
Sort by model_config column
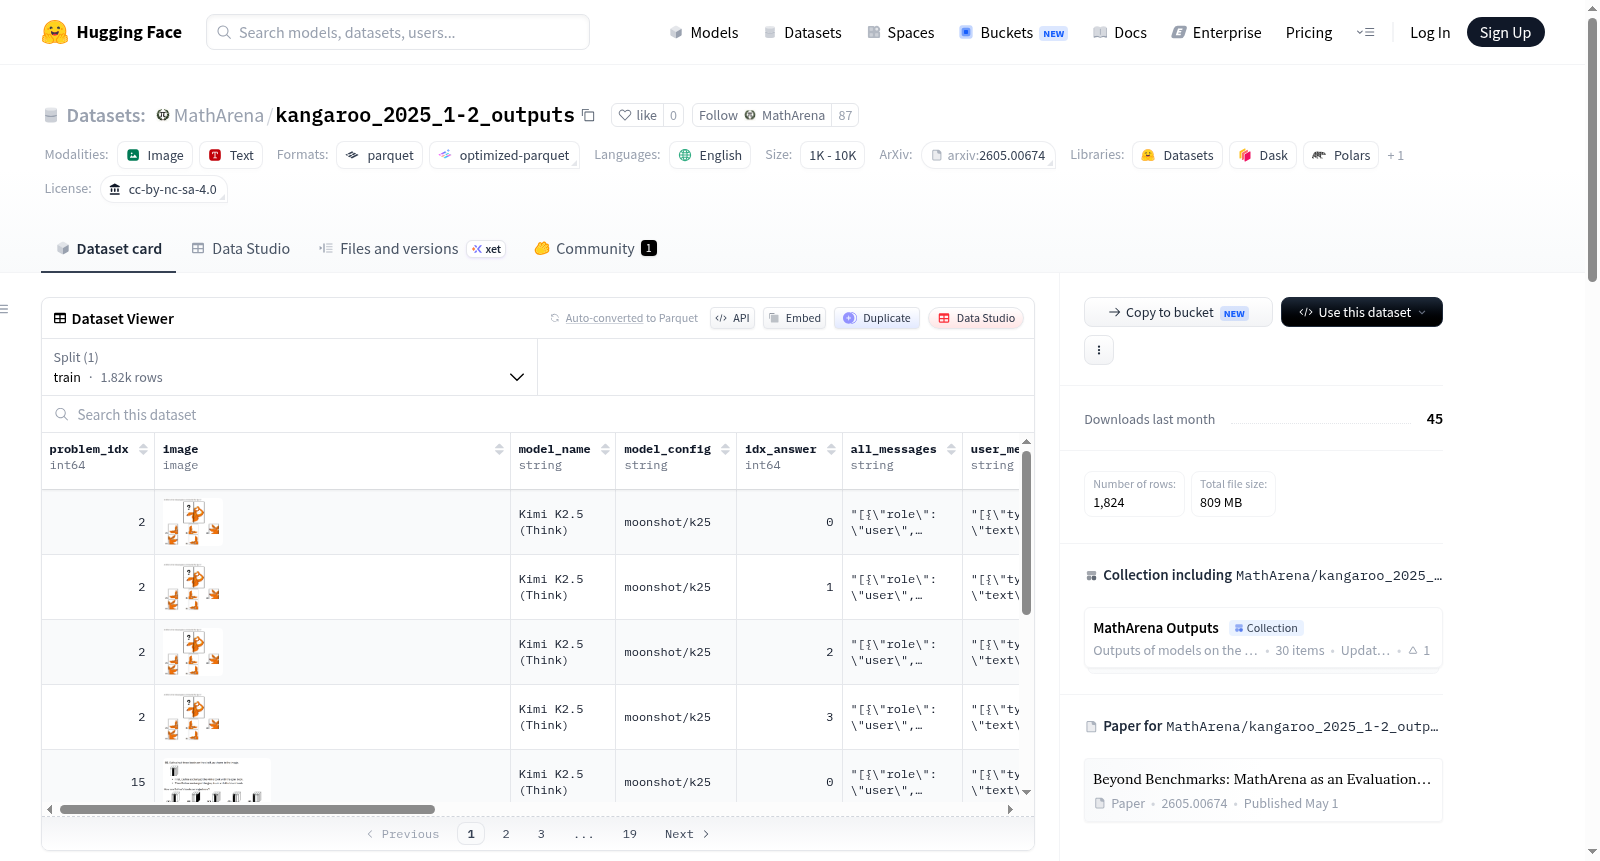pyautogui.click(x=725, y=450)
